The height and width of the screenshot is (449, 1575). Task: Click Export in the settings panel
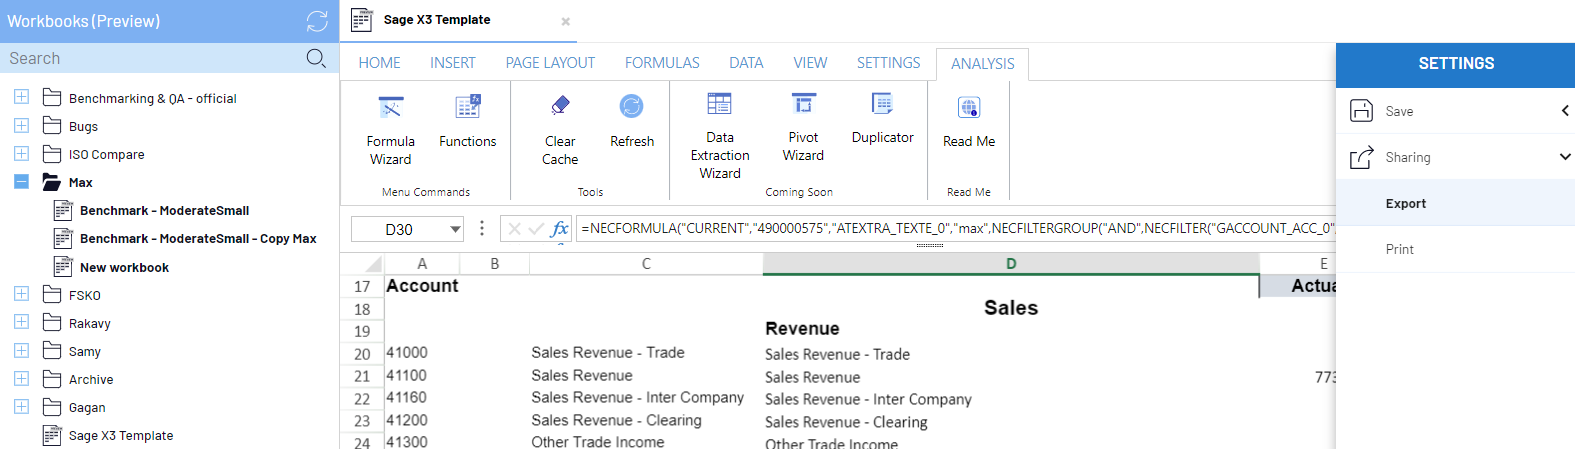click(x=1405, y=204)
